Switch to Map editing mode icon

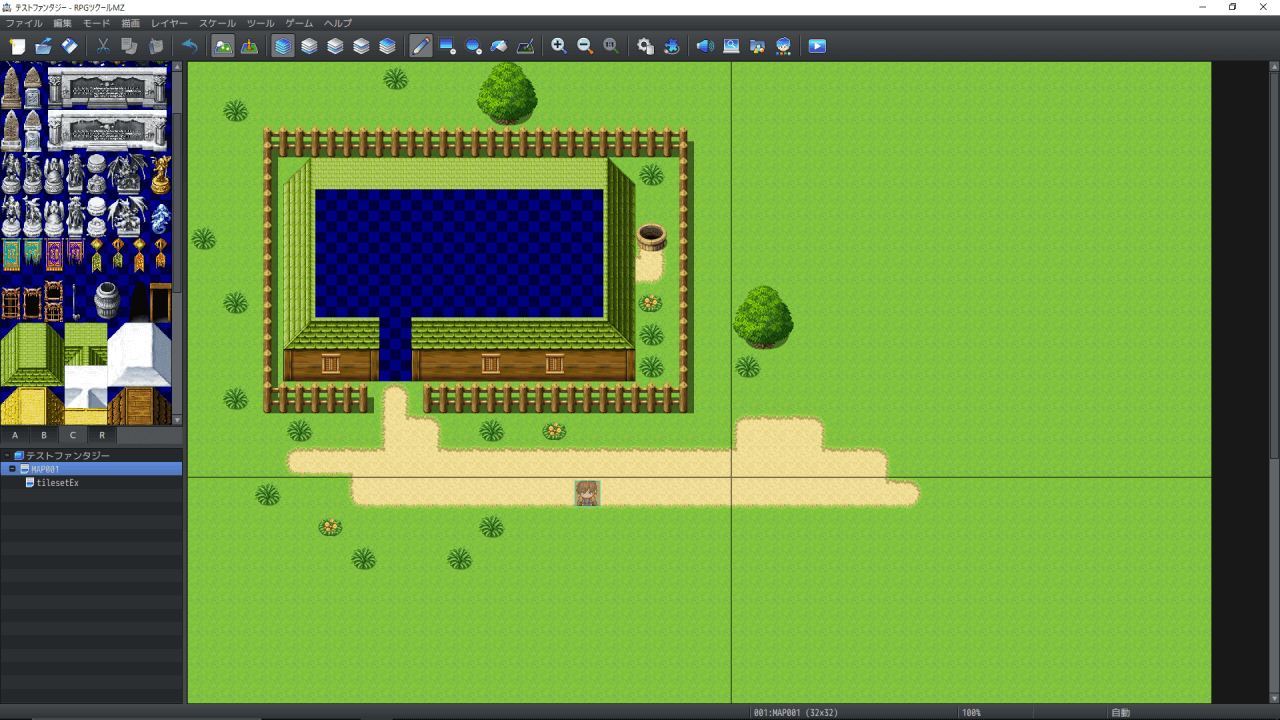[223, 46]
